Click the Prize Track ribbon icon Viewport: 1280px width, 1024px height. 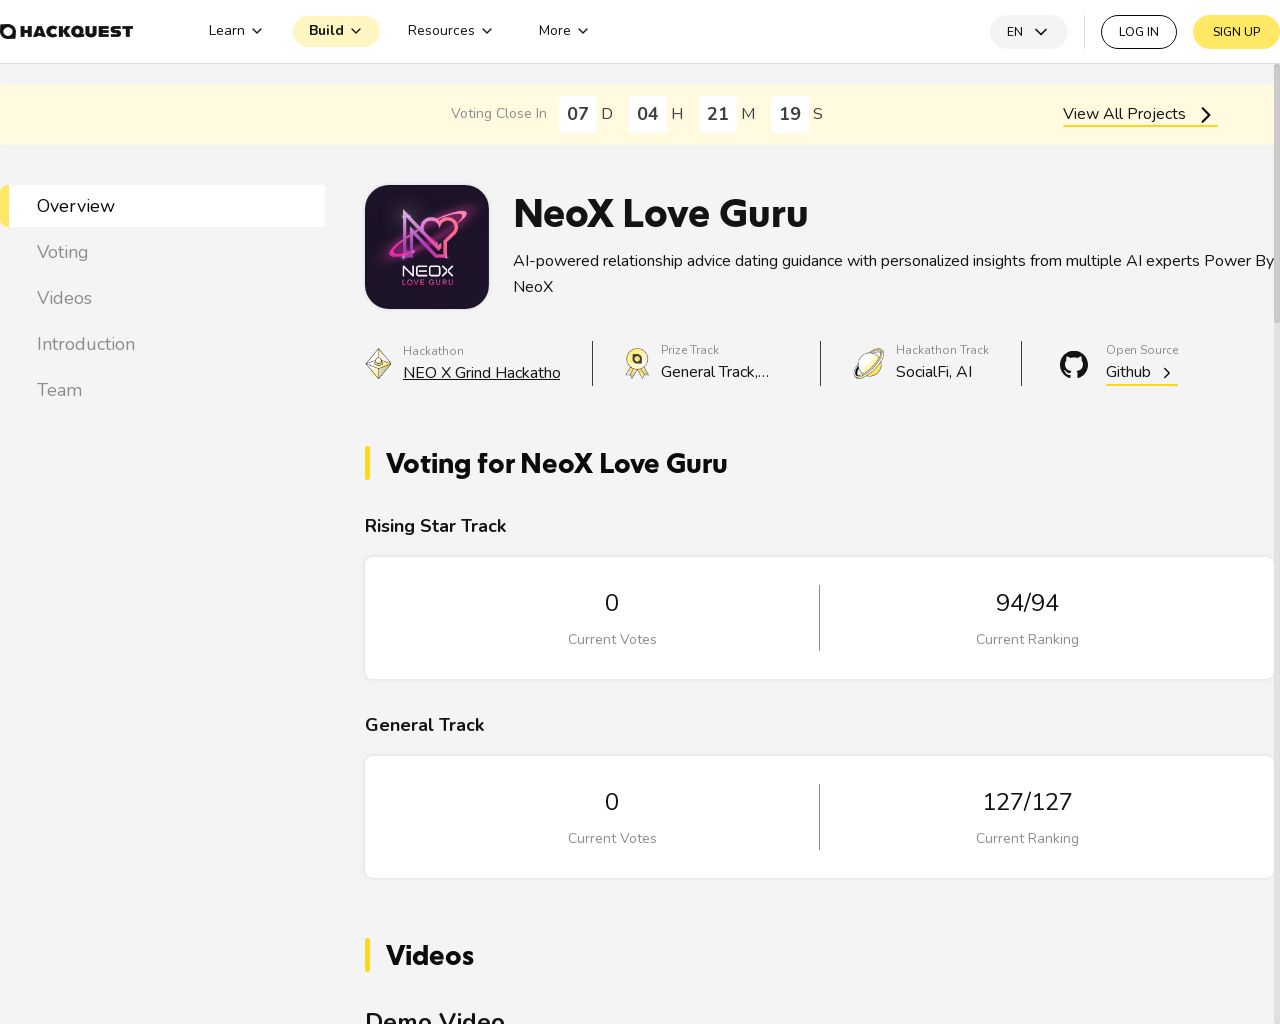pos(637,363)
